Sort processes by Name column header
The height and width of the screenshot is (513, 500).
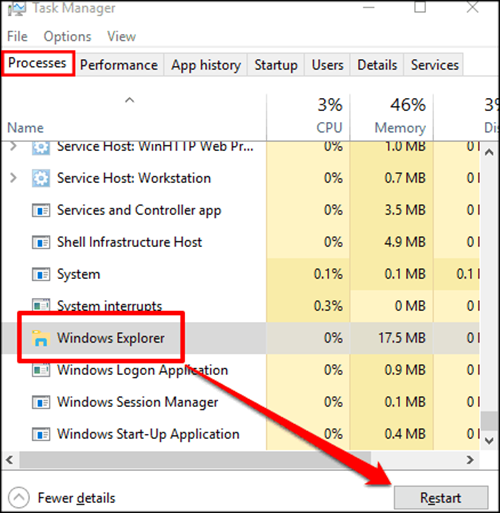click(25, 128)
